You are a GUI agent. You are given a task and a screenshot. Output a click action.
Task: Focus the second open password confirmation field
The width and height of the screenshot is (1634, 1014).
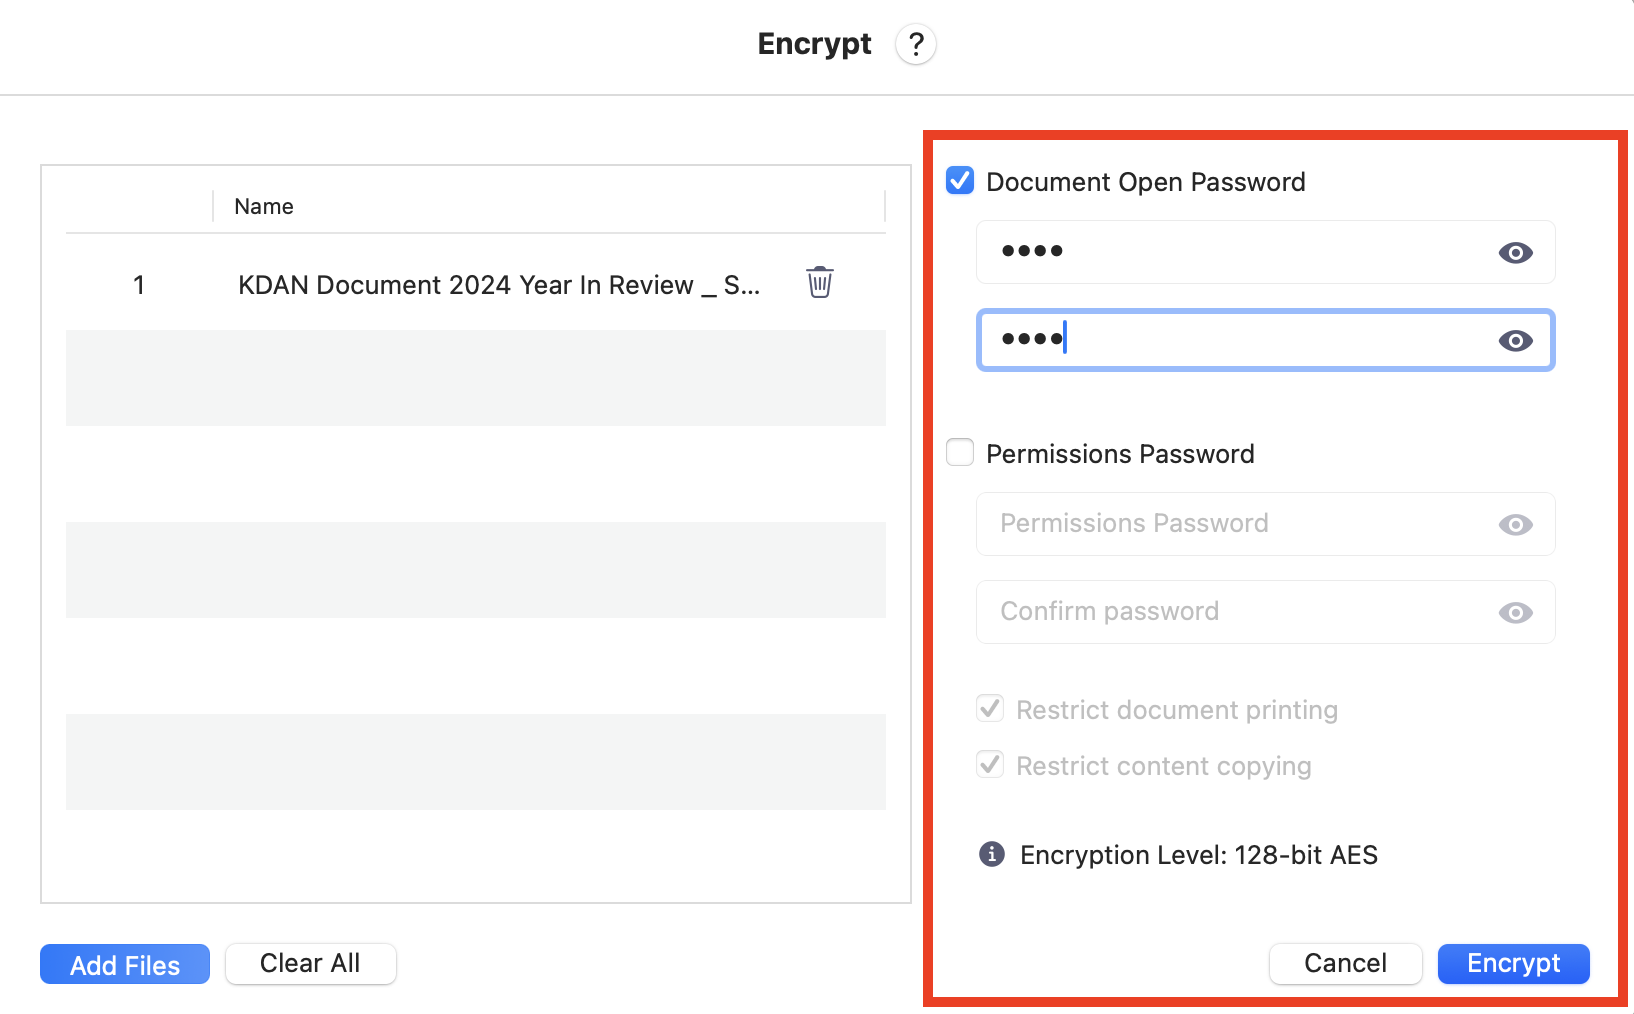pos(1265,340)
